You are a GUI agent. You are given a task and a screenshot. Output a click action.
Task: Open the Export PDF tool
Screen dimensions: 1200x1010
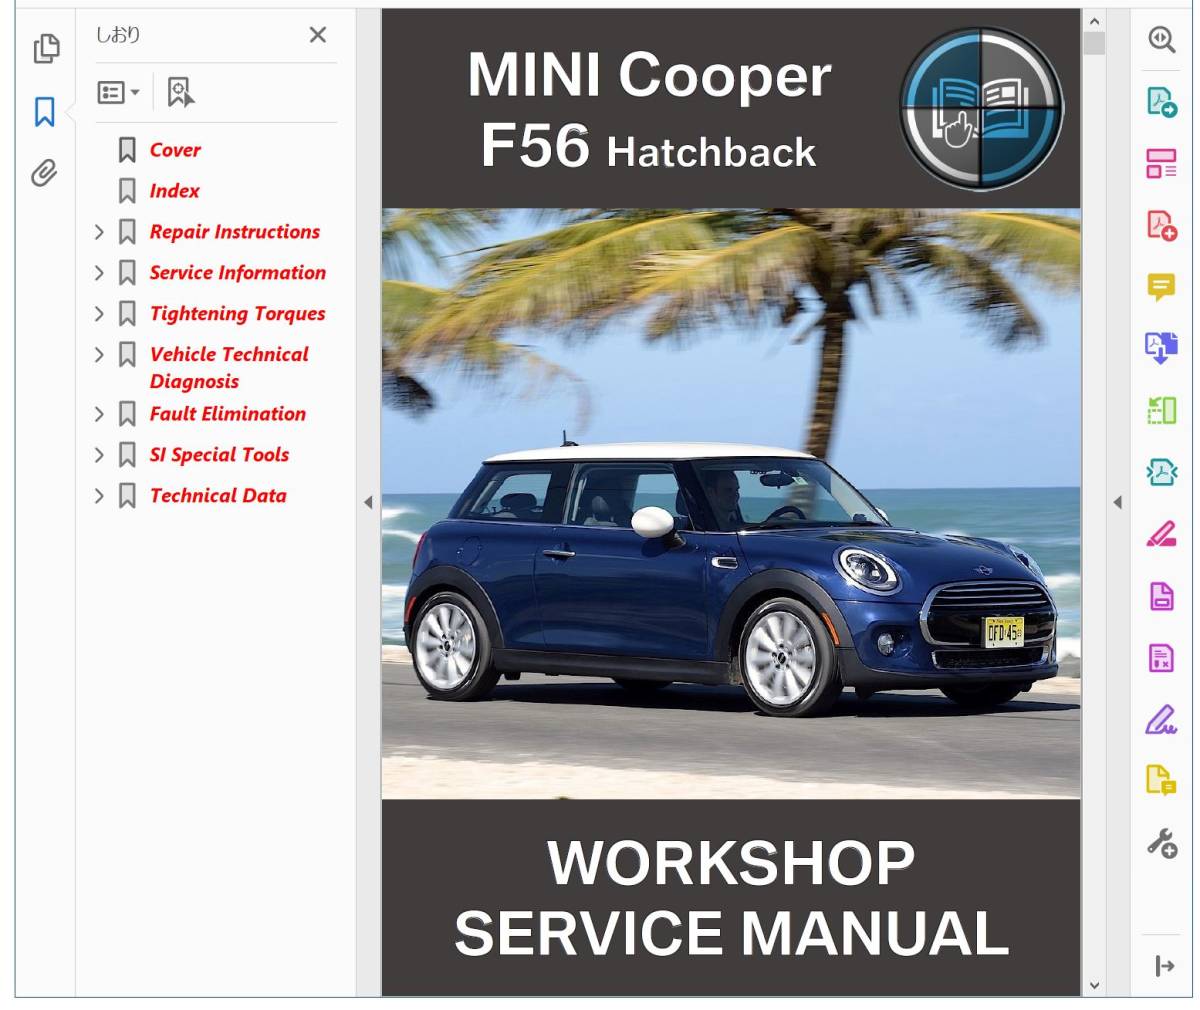tap(1161, 102)
